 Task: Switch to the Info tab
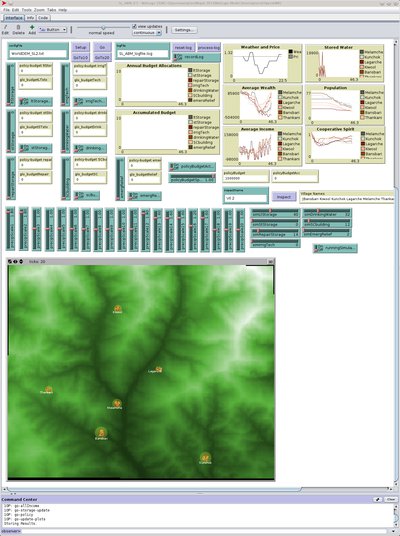(x=30, y=18)
